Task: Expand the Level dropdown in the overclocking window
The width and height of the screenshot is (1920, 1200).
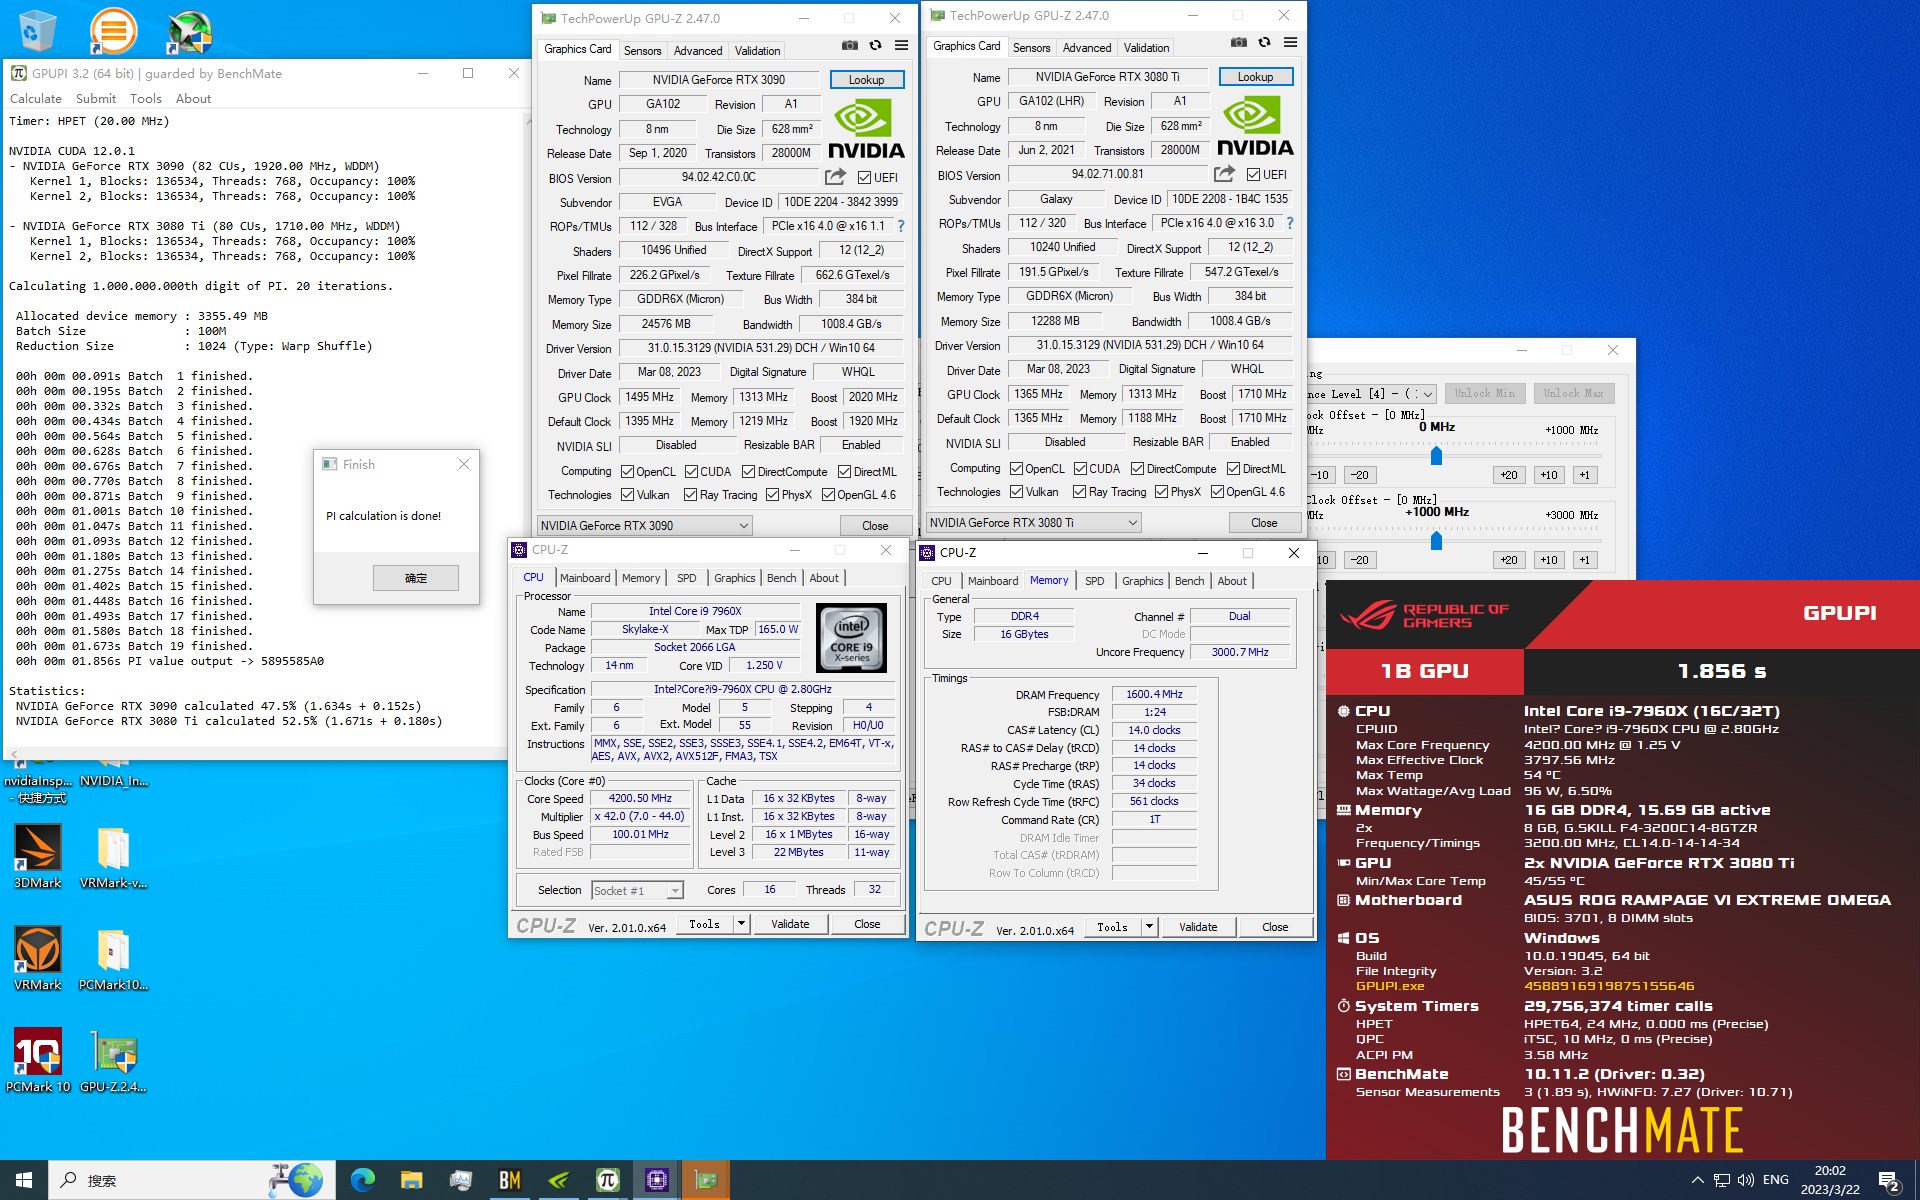Action: (1427, 394)
